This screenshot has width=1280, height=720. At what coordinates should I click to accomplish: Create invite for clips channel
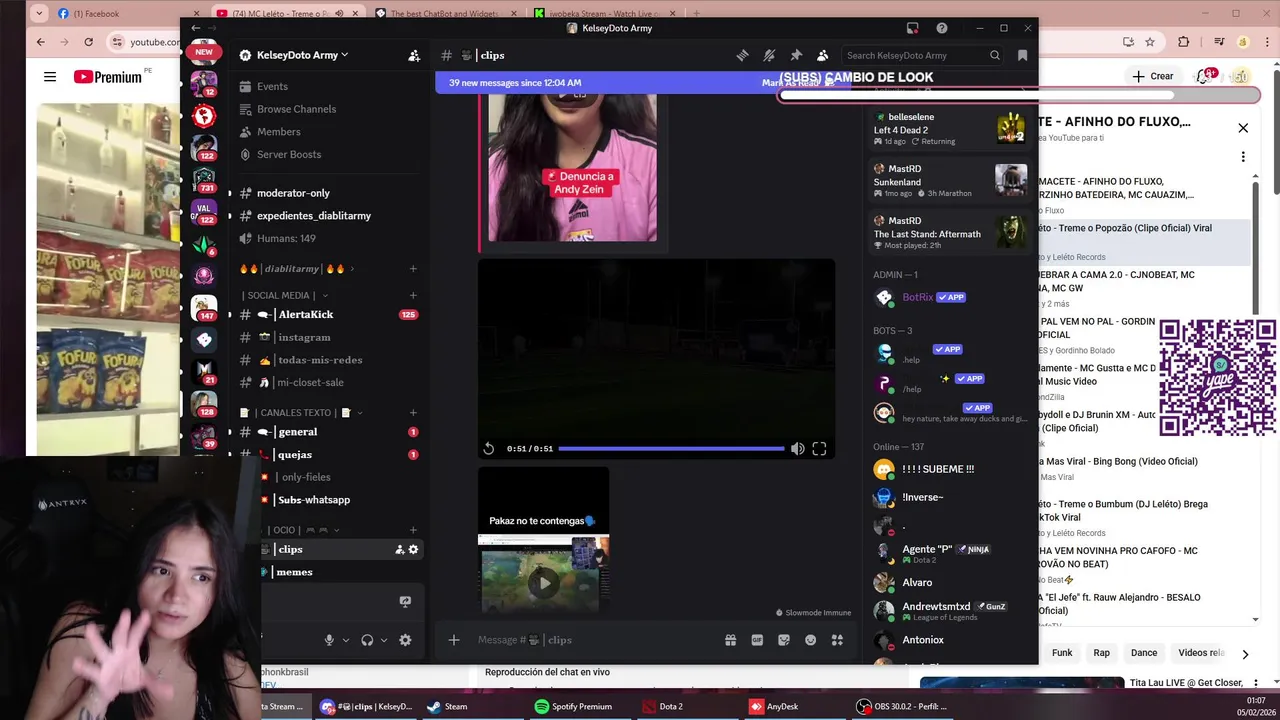399,549
